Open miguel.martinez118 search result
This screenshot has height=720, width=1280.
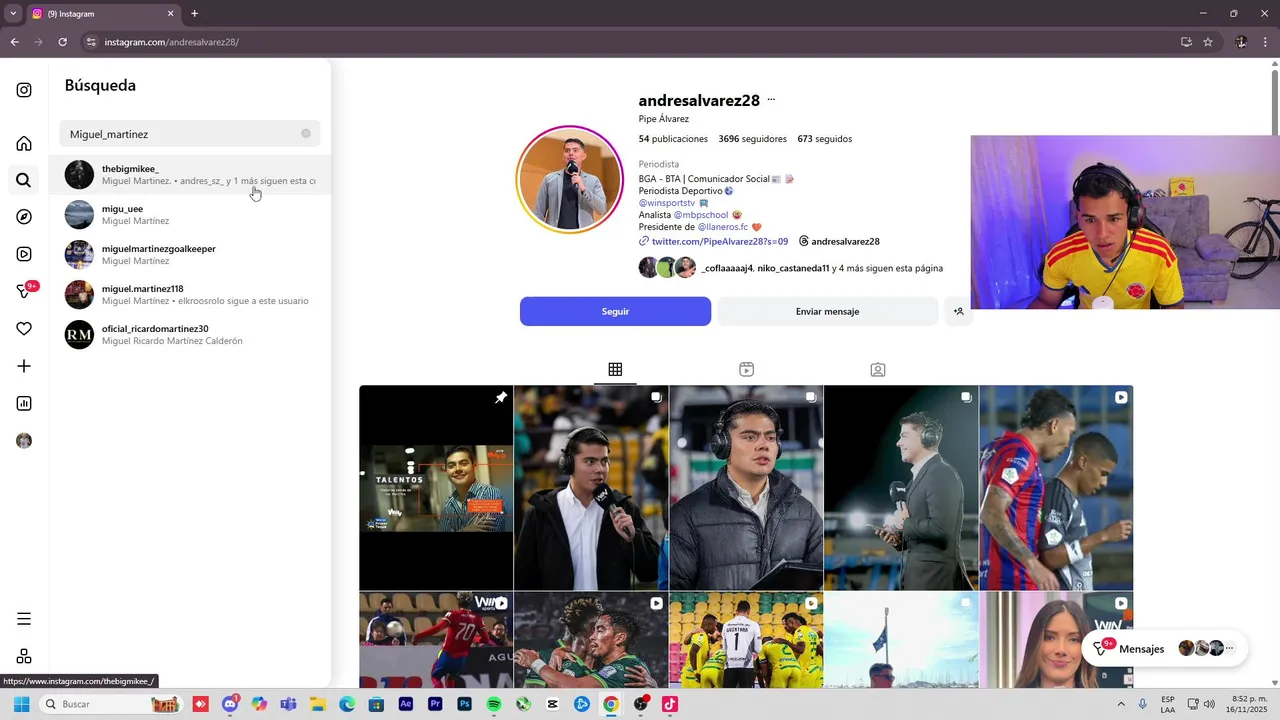point(190,294)
